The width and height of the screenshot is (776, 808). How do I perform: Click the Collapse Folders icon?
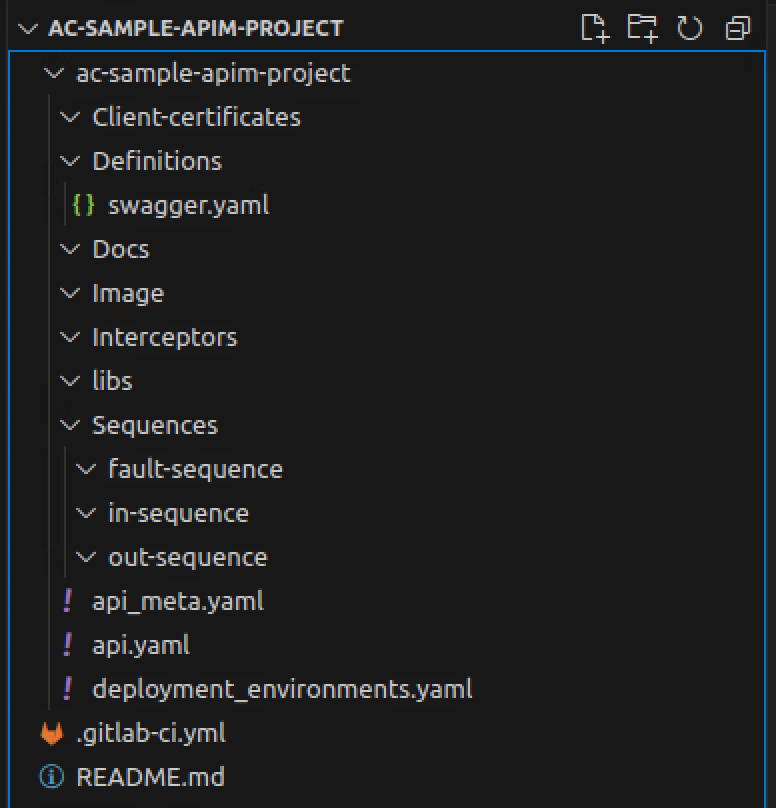pyautogui.click(x=737, y=29)
